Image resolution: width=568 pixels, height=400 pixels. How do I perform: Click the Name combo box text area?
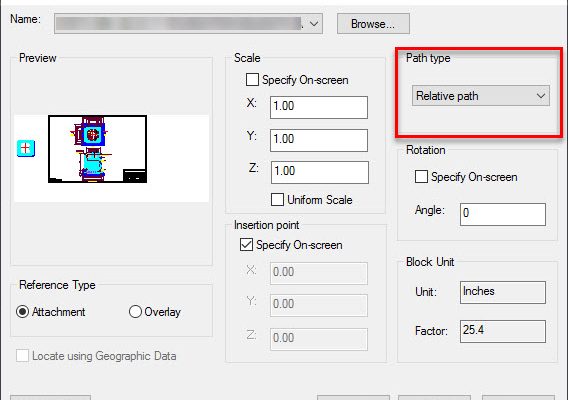[x=180, y=24]
